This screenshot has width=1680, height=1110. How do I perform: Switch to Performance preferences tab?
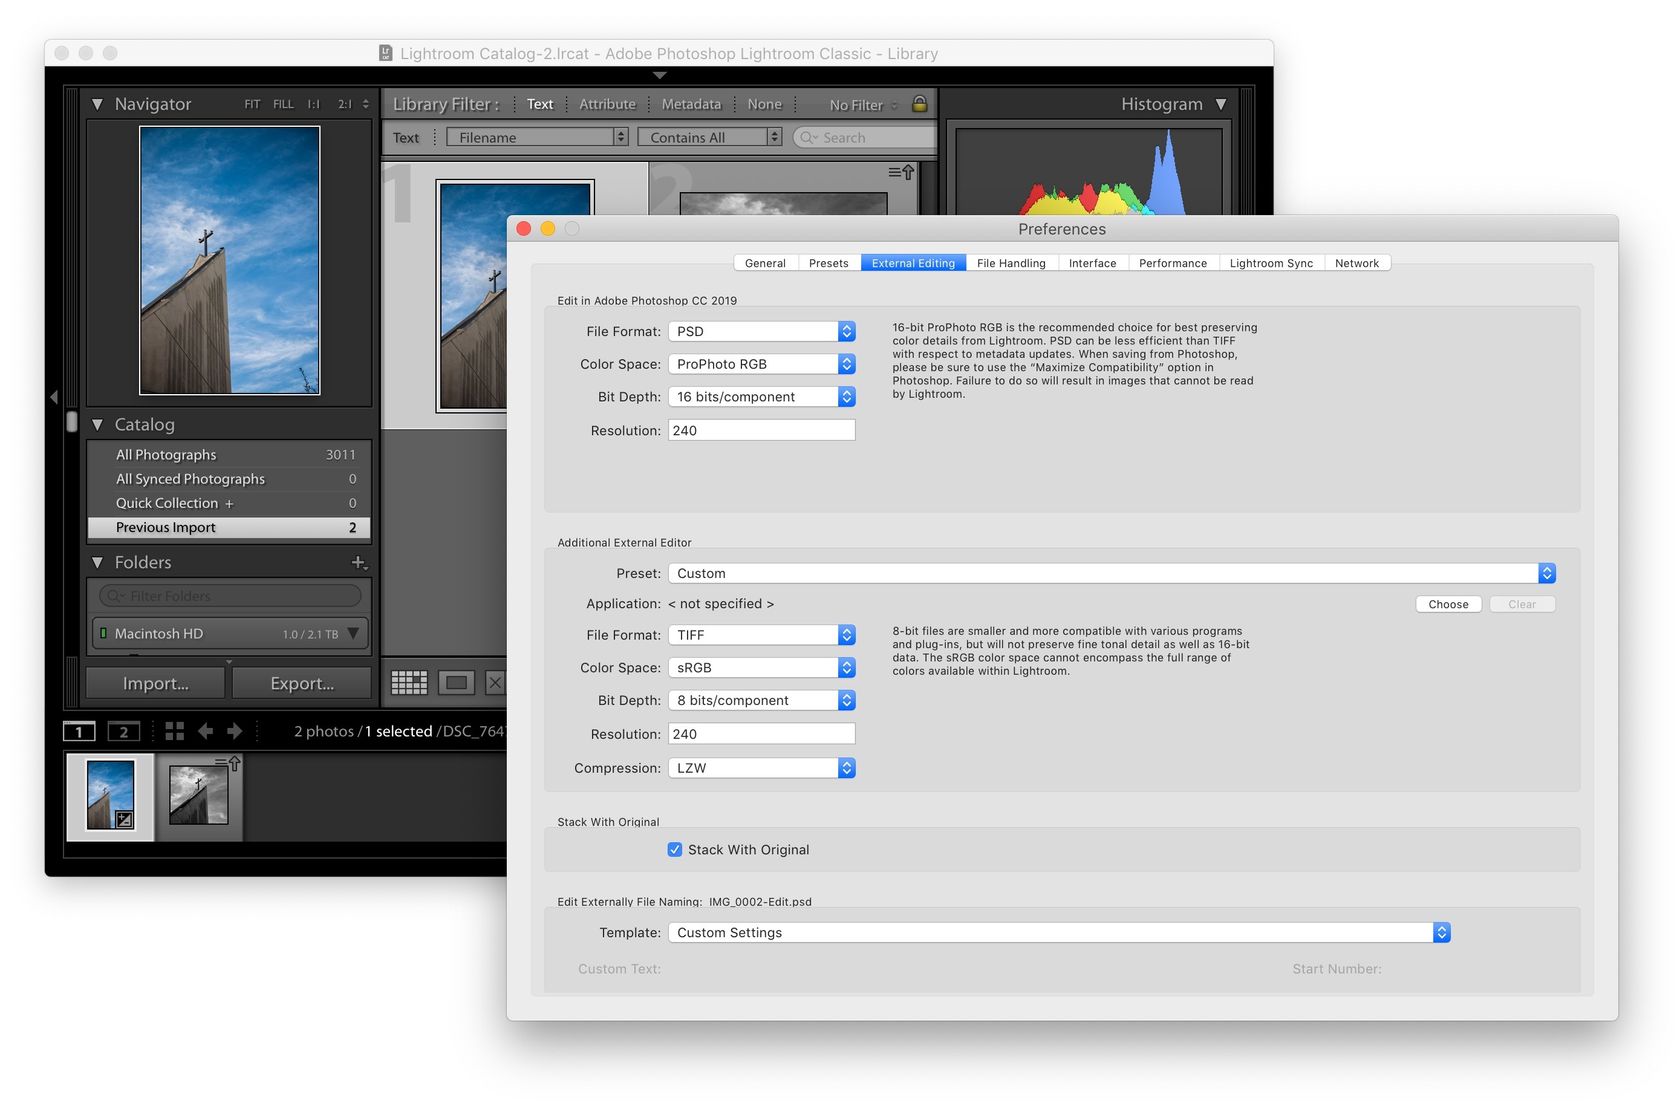click(x=1173, y=263)
